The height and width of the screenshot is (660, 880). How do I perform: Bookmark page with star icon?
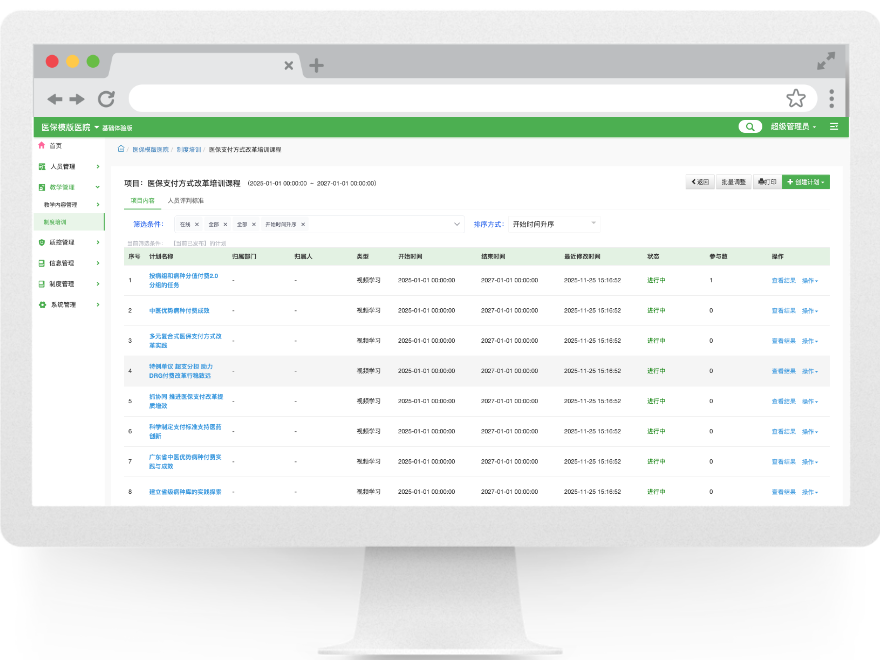tap(796, 98)
